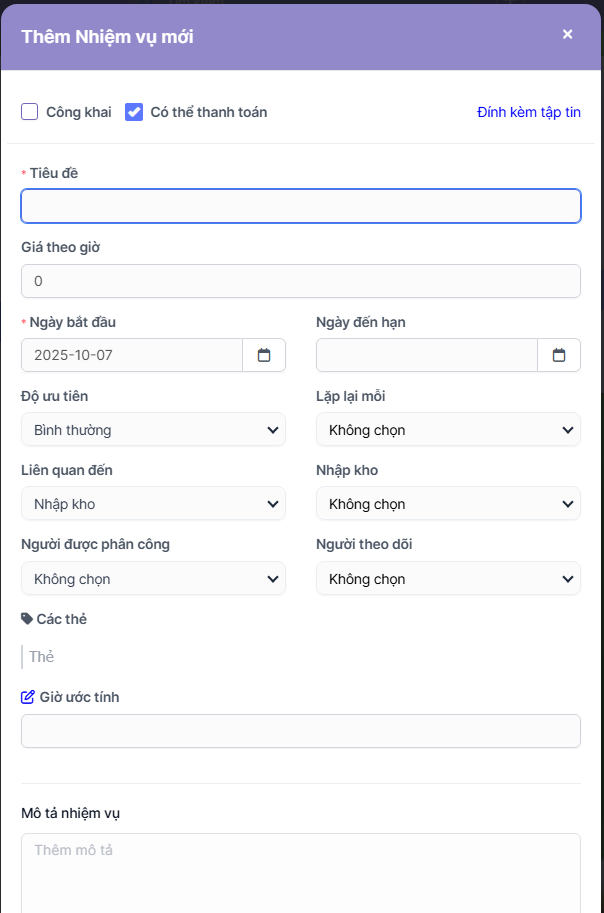The width and height of the screenshot is (604, 913).
Task: Open the Người được phân công dropdown
Action: point(153,579)
